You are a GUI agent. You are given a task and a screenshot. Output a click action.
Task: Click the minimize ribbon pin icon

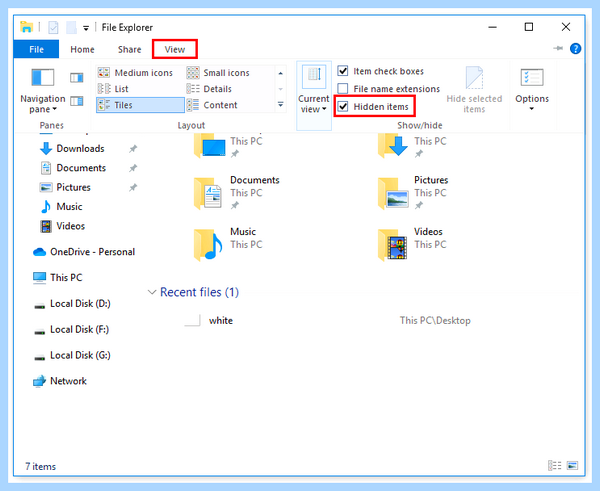point(558,48)
